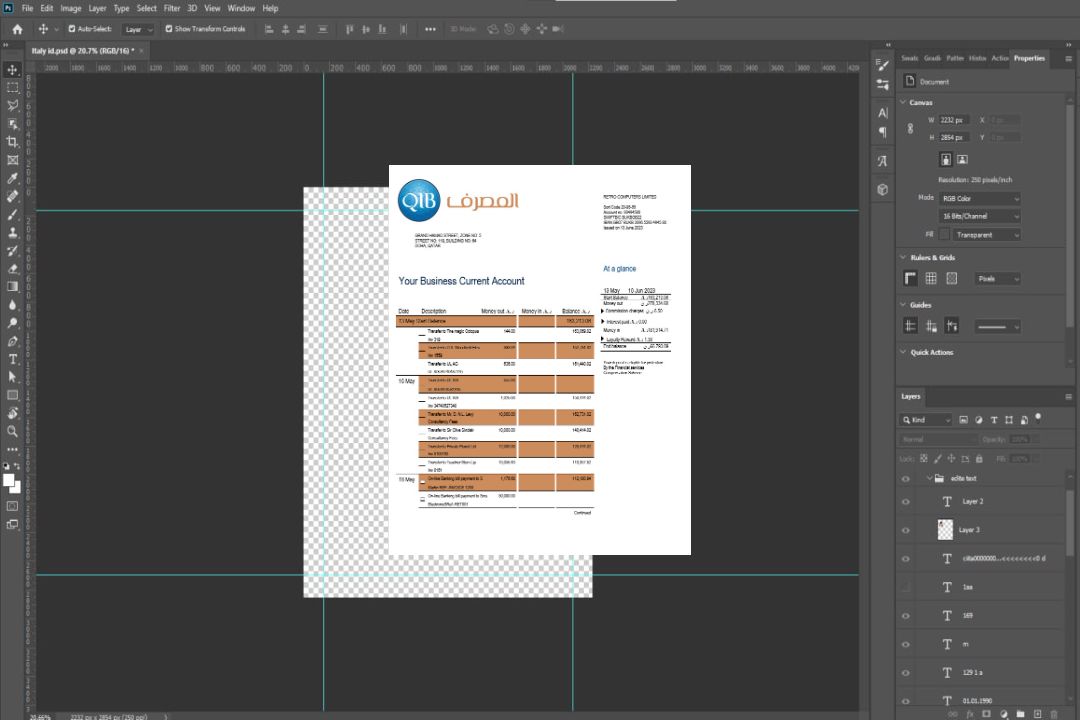
Task: Hide Layer 2 using its eye icon
Action: (x=906, y=502)
